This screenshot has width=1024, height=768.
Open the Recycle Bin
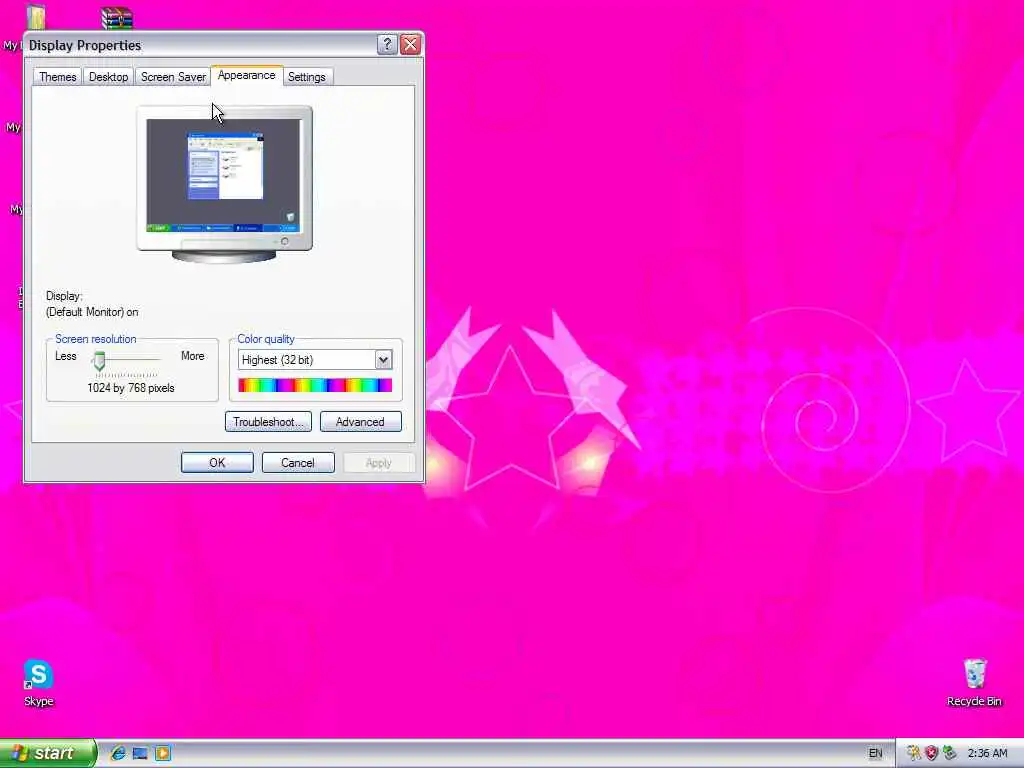[x=974, y=683]
